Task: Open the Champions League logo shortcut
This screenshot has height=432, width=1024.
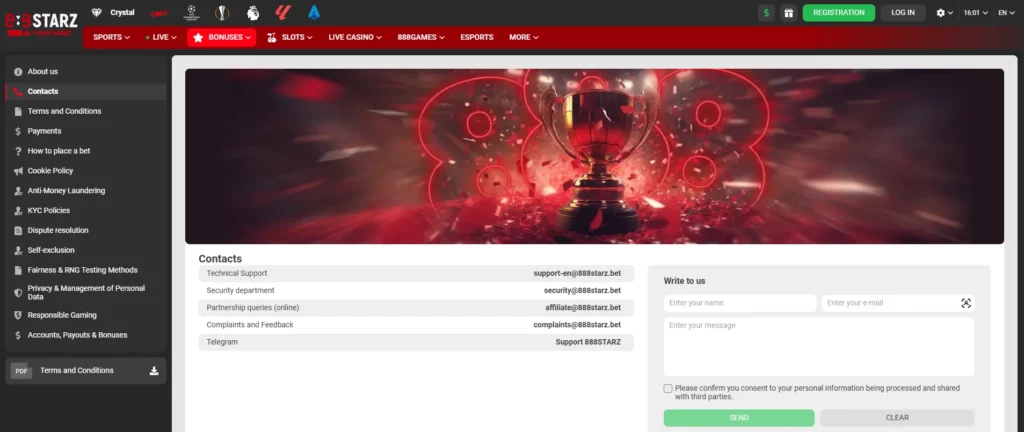Action: click(191, 12)
